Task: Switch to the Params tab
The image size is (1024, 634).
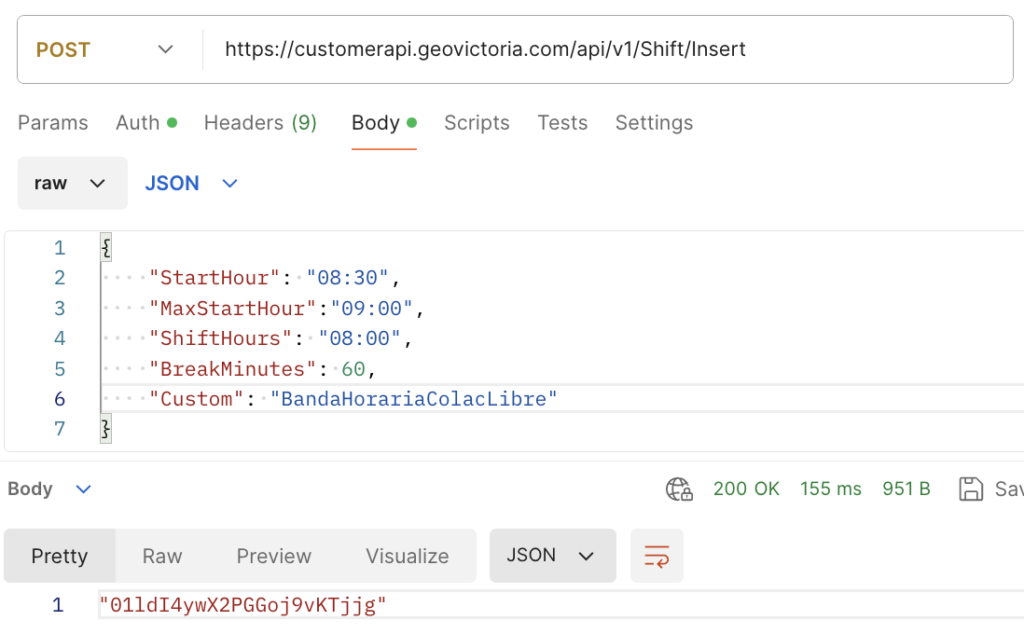Action: (53, 123)
